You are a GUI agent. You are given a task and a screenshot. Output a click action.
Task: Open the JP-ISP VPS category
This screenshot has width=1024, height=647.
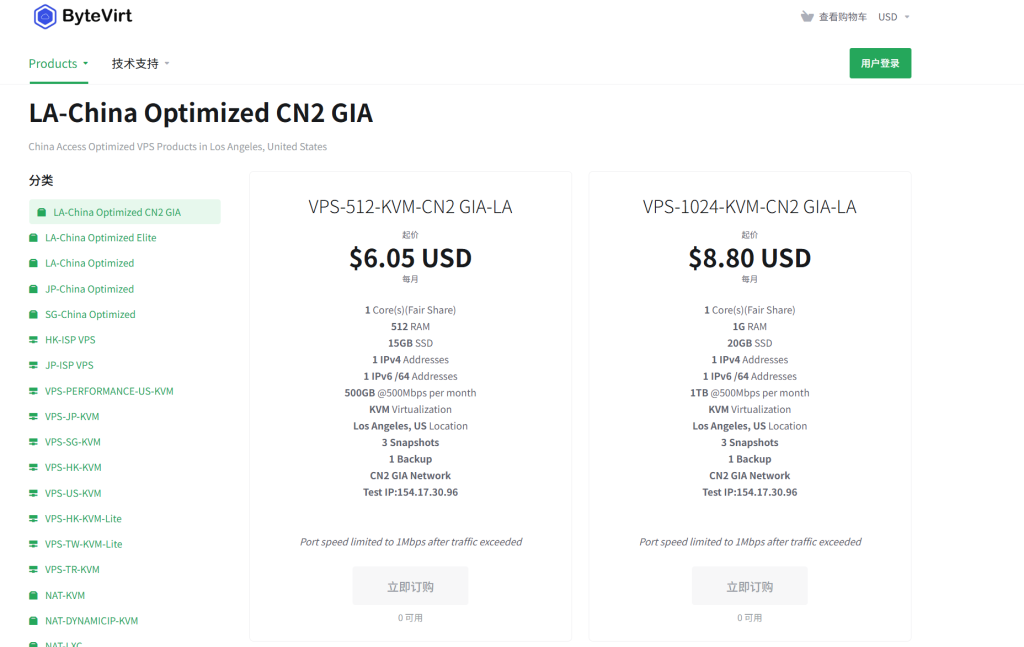click(69, 365)
